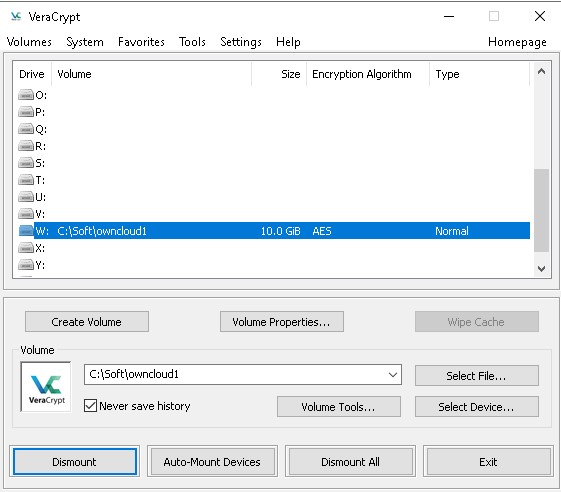Open the Settings menu
The image size is (561, 492).
click(x=241, y=42)
